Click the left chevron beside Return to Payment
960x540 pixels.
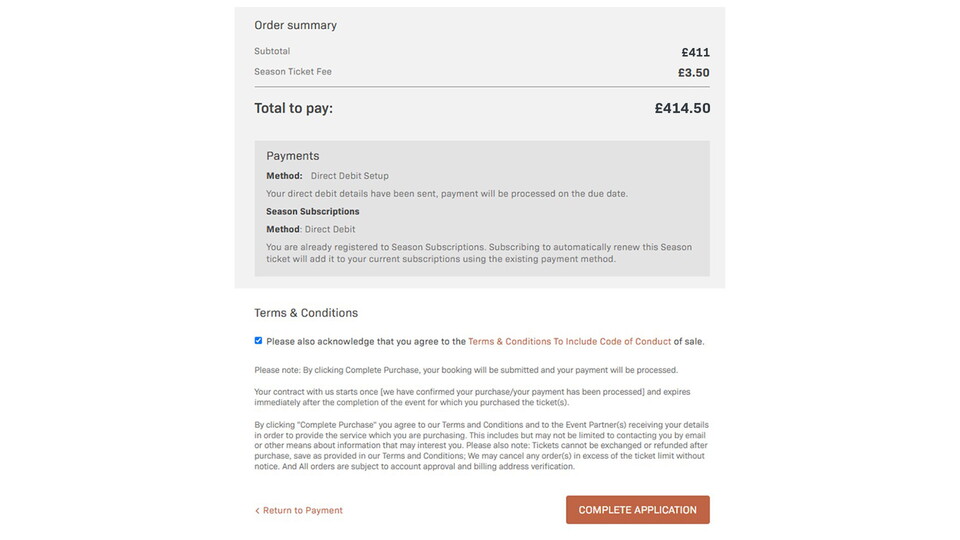tap(257, 511)
